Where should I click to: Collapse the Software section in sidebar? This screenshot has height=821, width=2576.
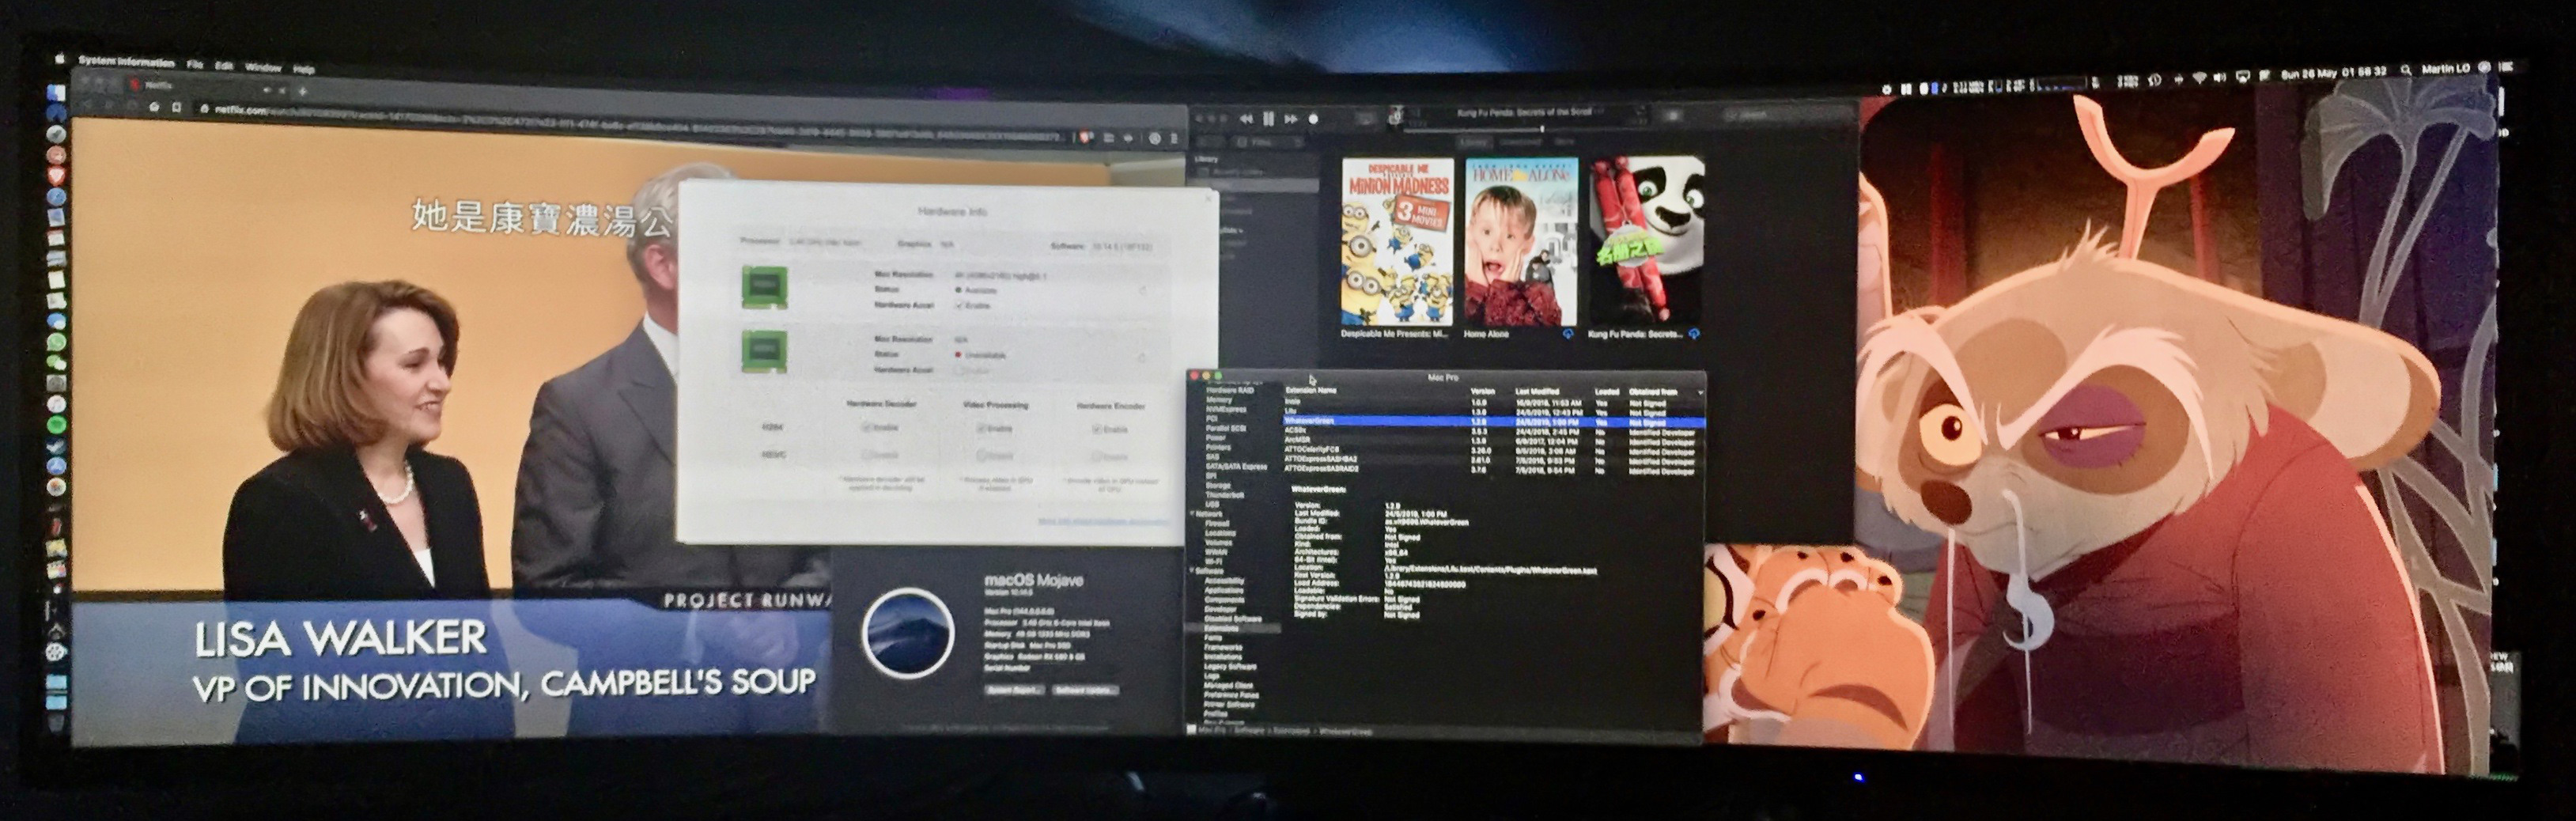coord(1193,570)
